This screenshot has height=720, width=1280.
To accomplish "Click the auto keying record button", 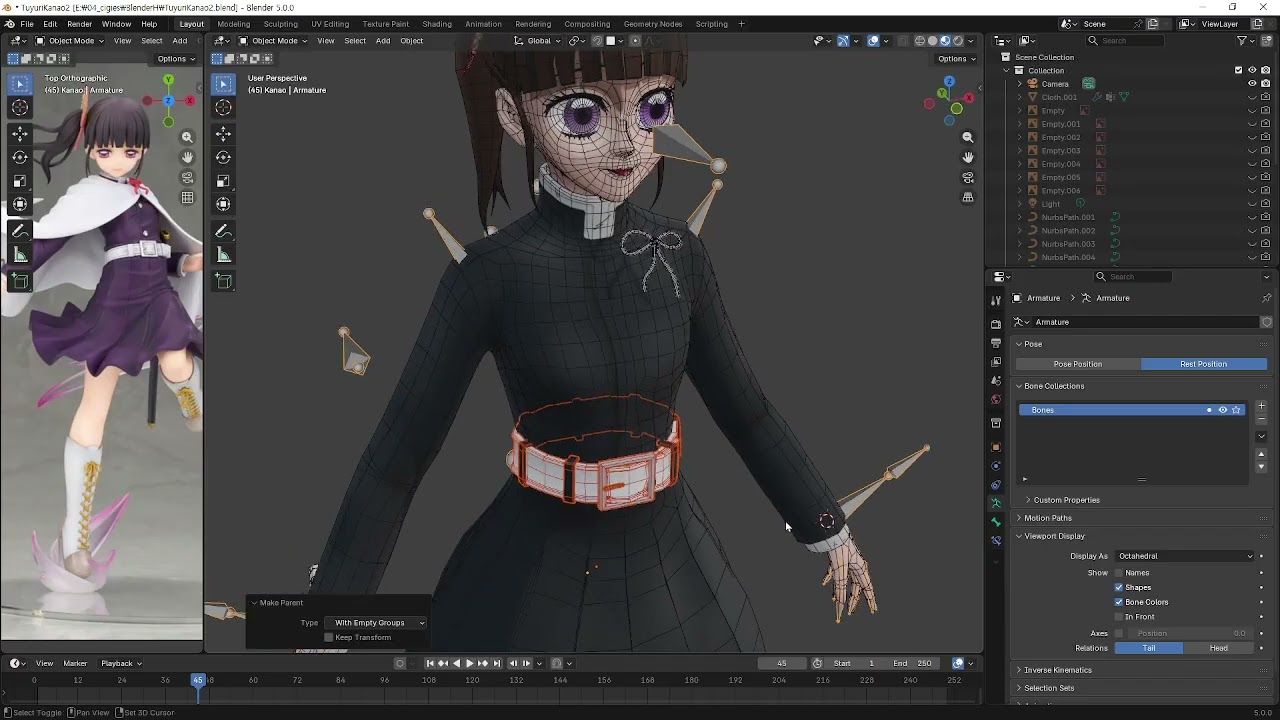I will click(400, 663).
